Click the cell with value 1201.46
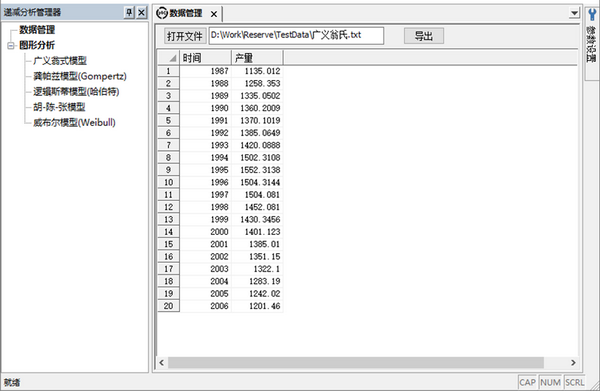This screenshot has height=391, width=600. [x=257, y=306]
